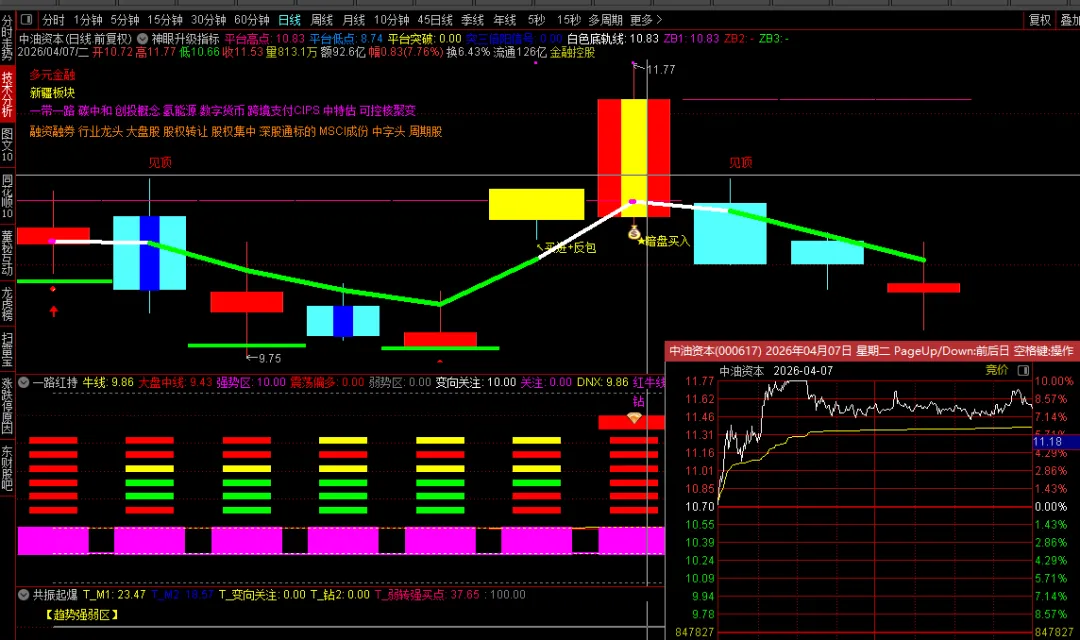This screenshot has height=640, width=1080.
Task: Click the ★暗盘买入 signal label
Action: tap(663, 241)
